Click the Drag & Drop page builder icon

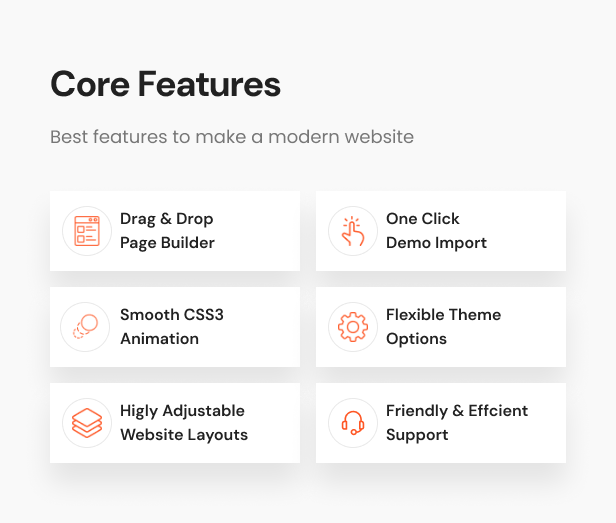pos(87,231)
